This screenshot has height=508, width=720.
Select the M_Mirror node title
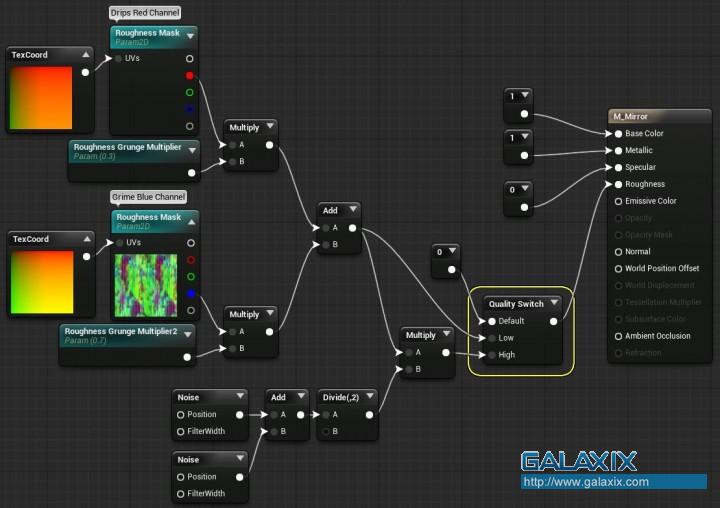630,116
